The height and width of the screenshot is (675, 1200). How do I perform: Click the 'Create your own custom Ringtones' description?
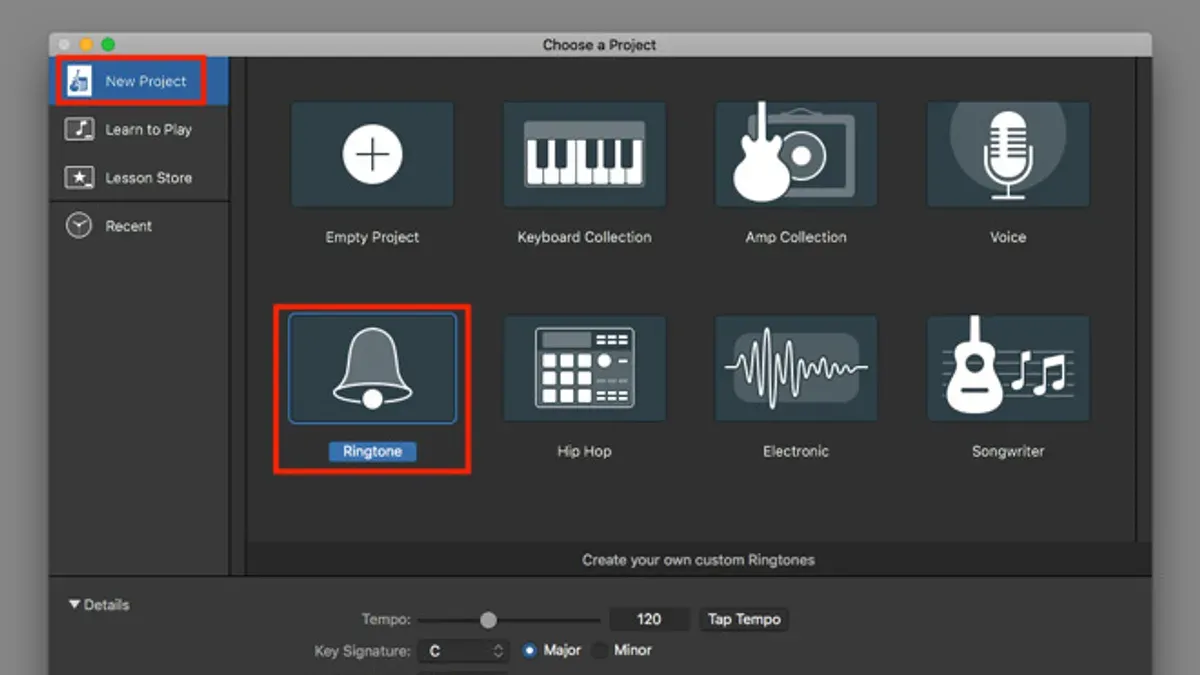(698, 560)
